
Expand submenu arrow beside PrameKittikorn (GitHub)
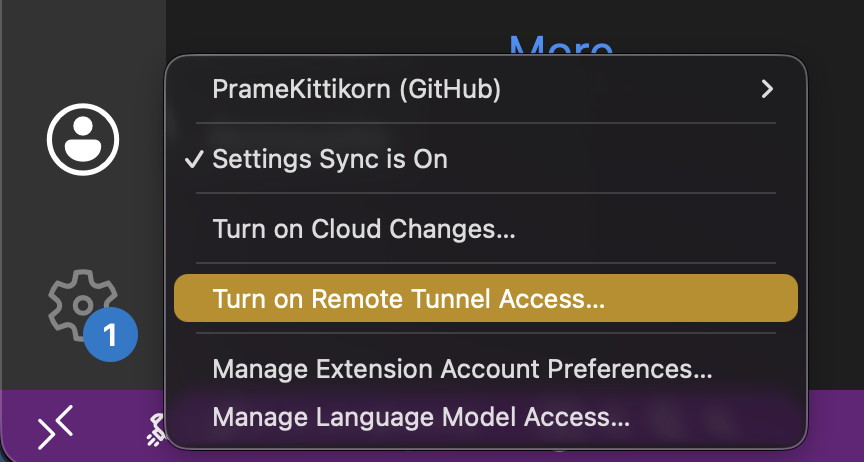point(767,89)
